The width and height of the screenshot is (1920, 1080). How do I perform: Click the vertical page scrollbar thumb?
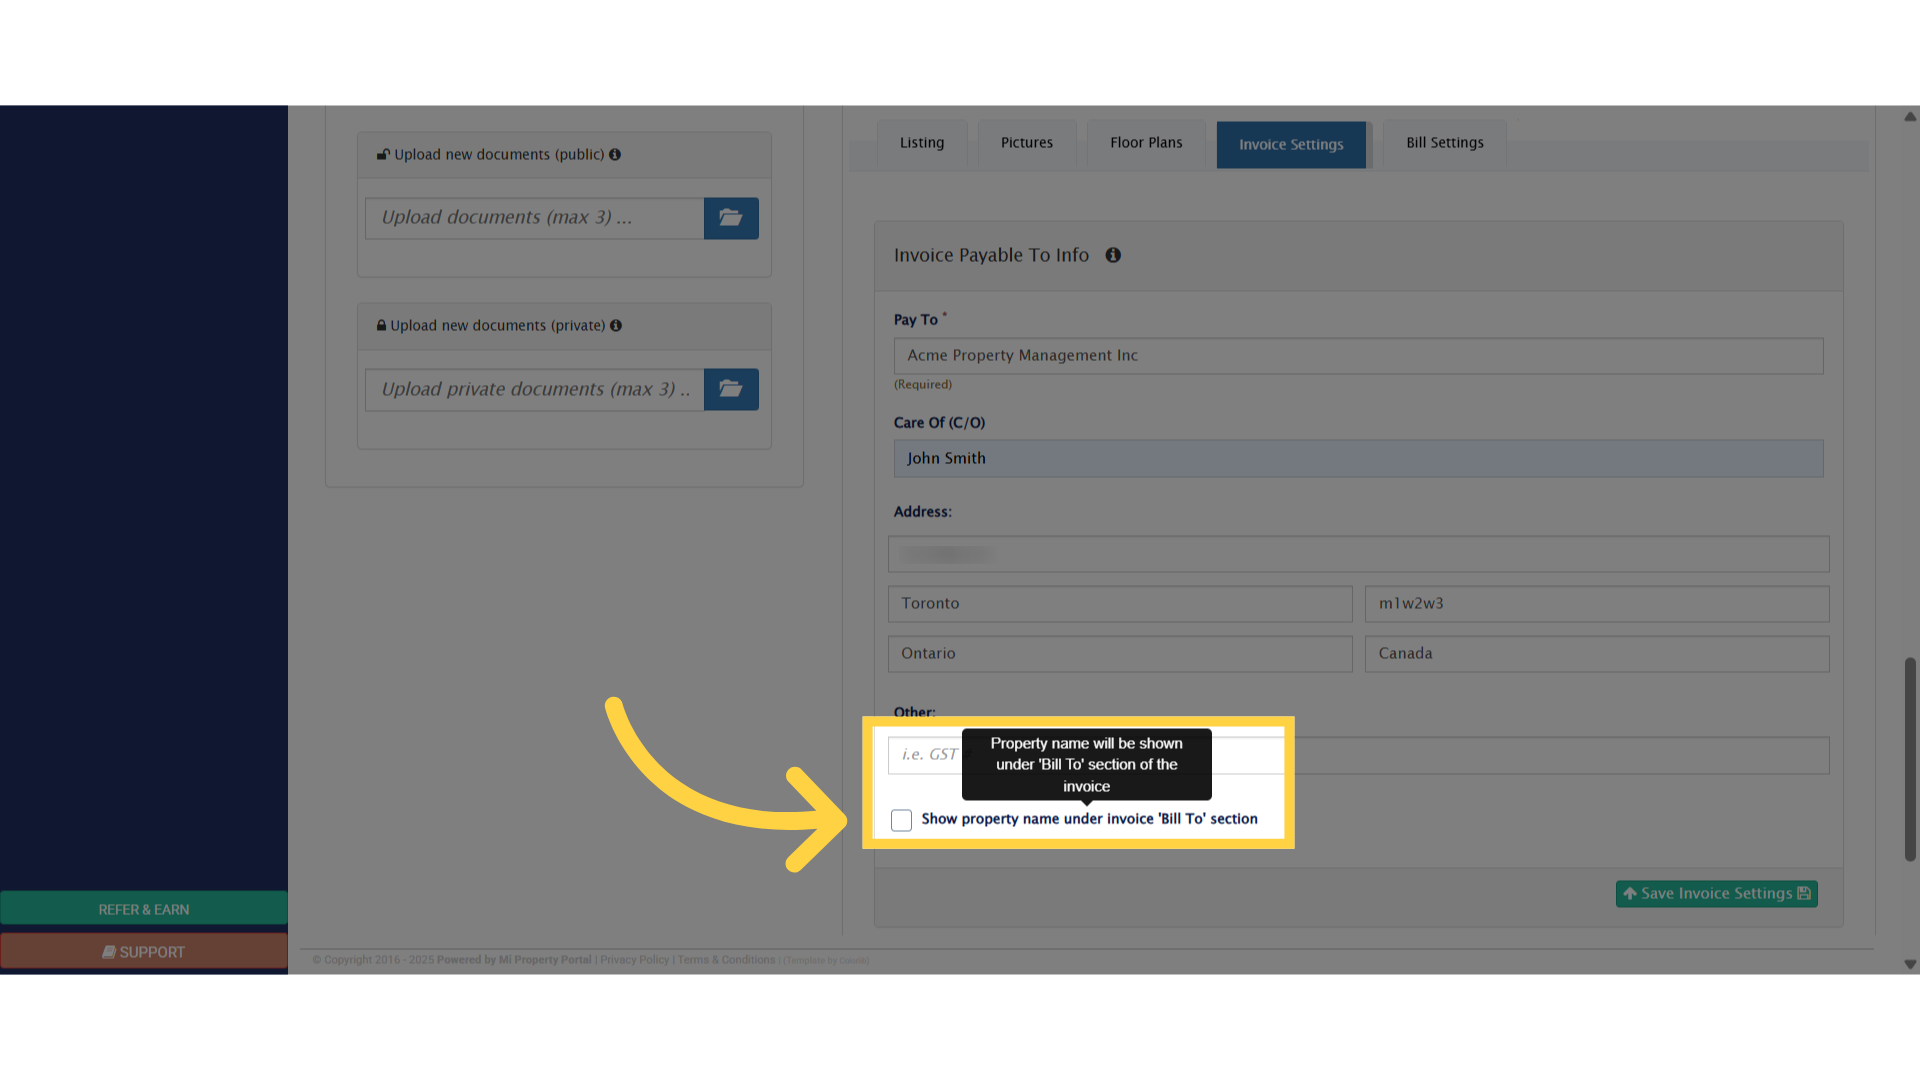[x=1910, y=760]
